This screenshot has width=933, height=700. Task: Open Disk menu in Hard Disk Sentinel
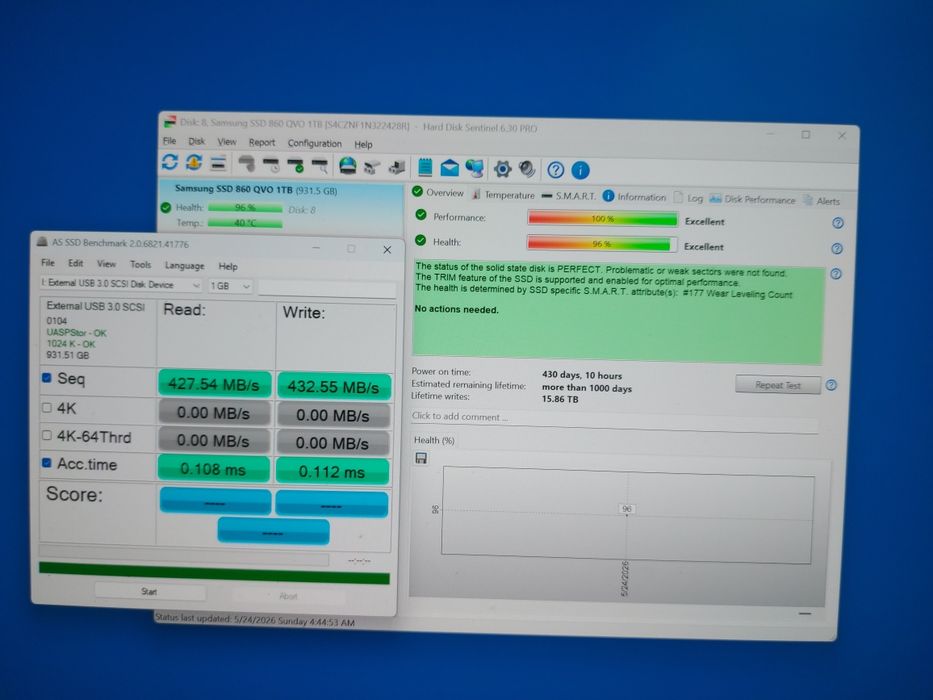coord(196,142)
